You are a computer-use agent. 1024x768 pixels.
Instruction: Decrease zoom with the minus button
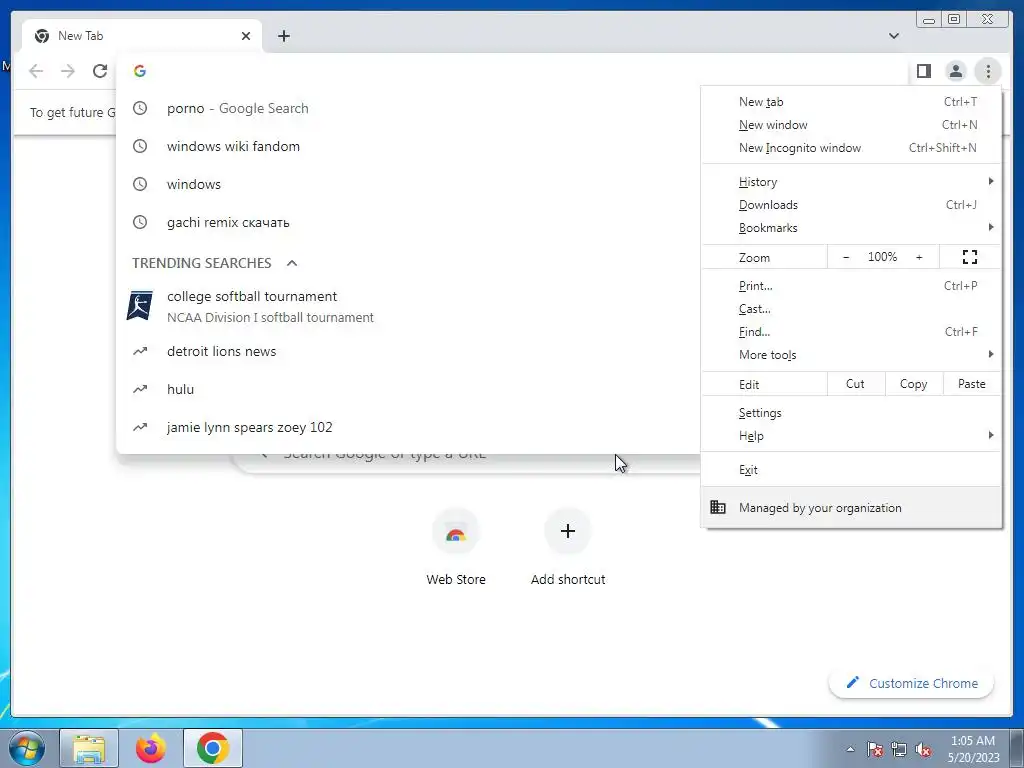846,257
